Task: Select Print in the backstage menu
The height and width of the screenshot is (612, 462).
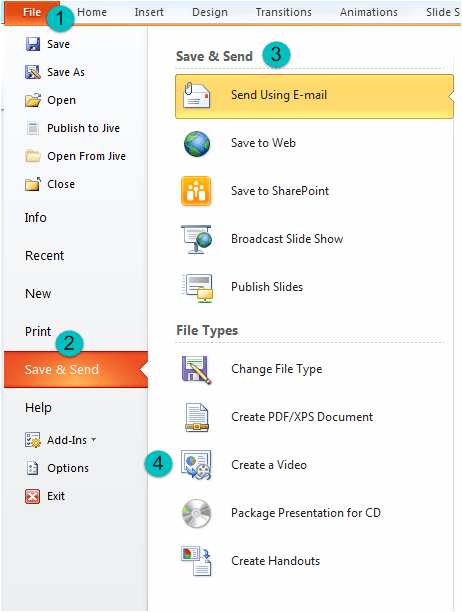Action: 38,331
